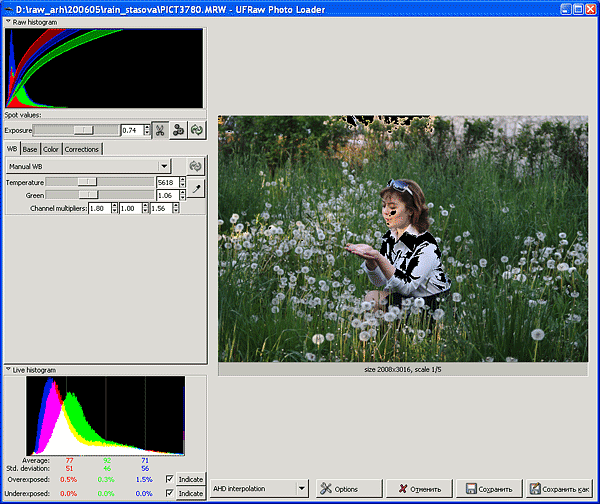
Task: Click the auto-exposure gears icon
Action: coord(178,130)
